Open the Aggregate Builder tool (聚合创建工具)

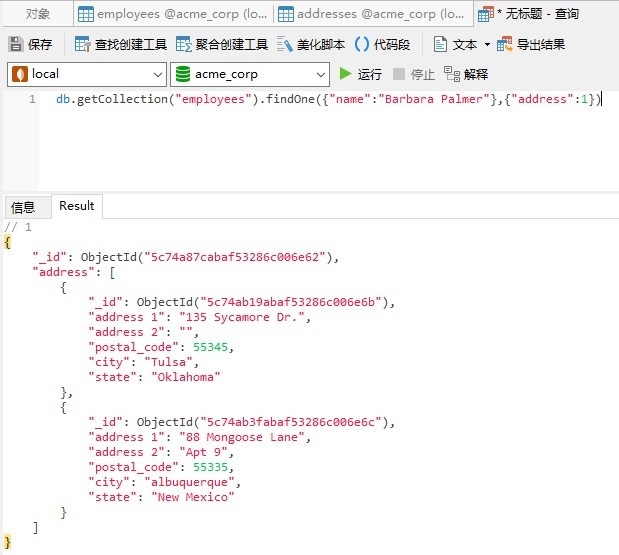tap(222, 44)
